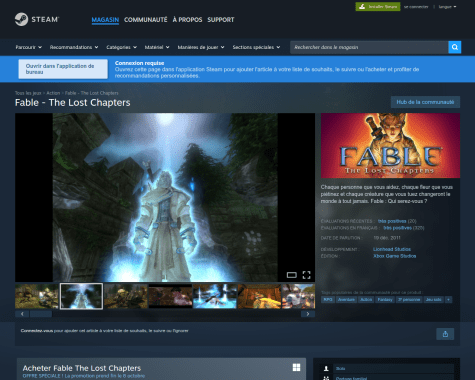Click se connecter link
Image resolution: width=475 pixels, height=380 pixels.
point(416,7)
